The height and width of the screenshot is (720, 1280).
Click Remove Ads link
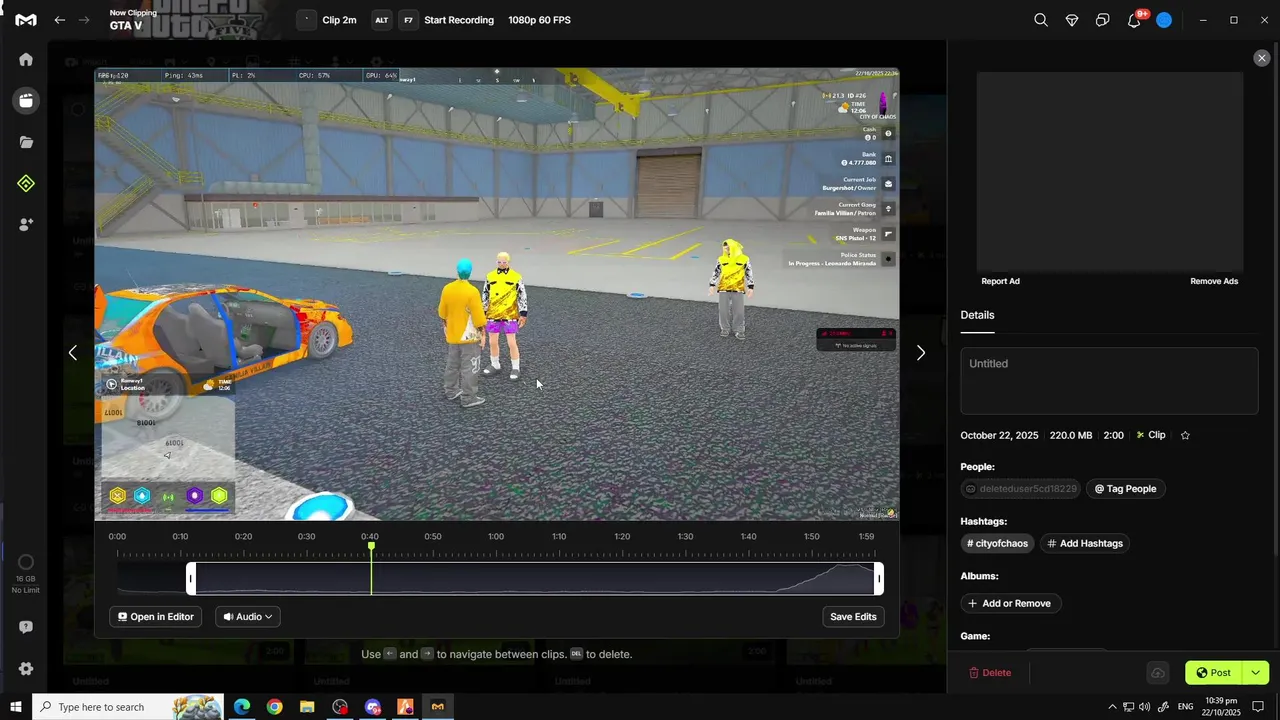pyautogui.click(x=1214, y=281)
